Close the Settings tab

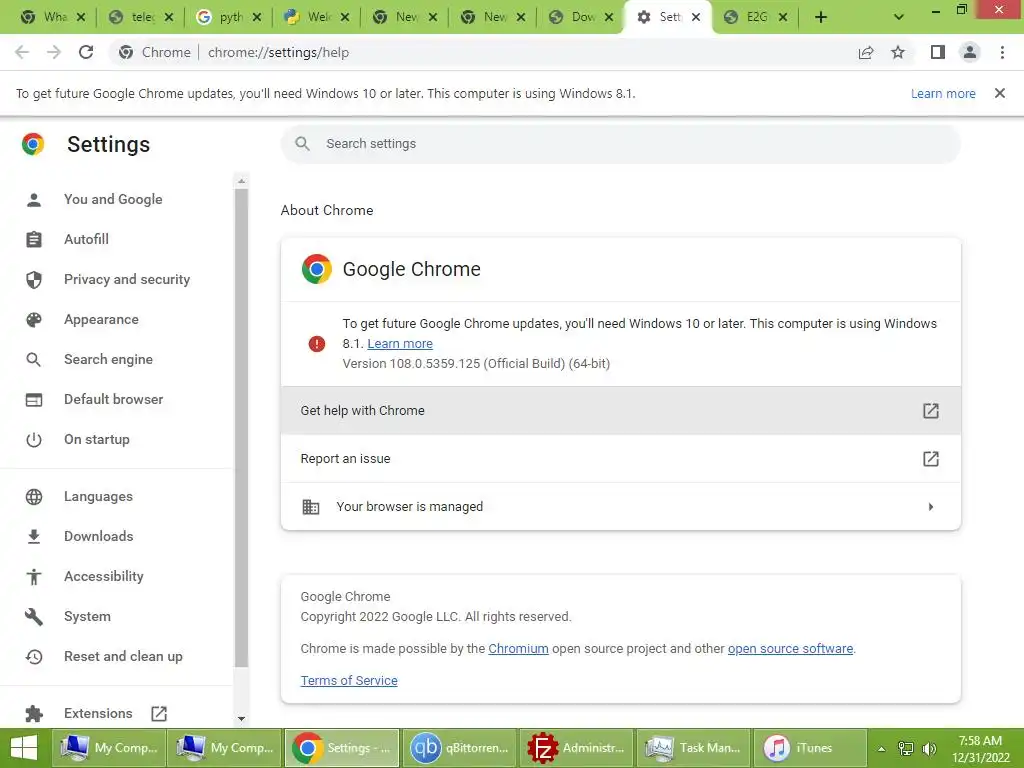click(696, 17)
